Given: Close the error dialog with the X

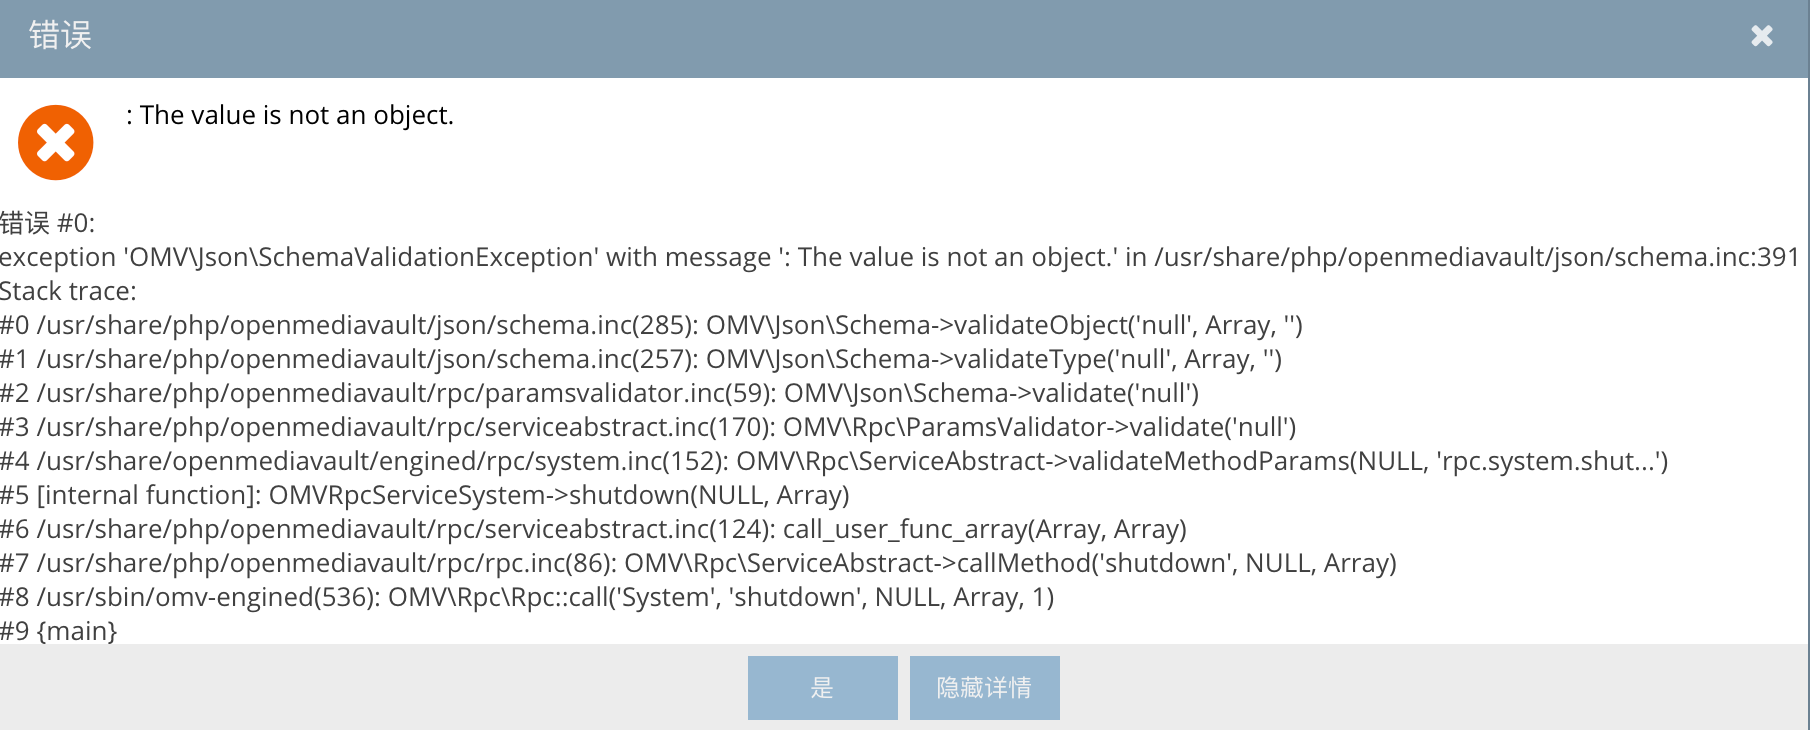Looking at the screenshot, I should coord(1762,36).
